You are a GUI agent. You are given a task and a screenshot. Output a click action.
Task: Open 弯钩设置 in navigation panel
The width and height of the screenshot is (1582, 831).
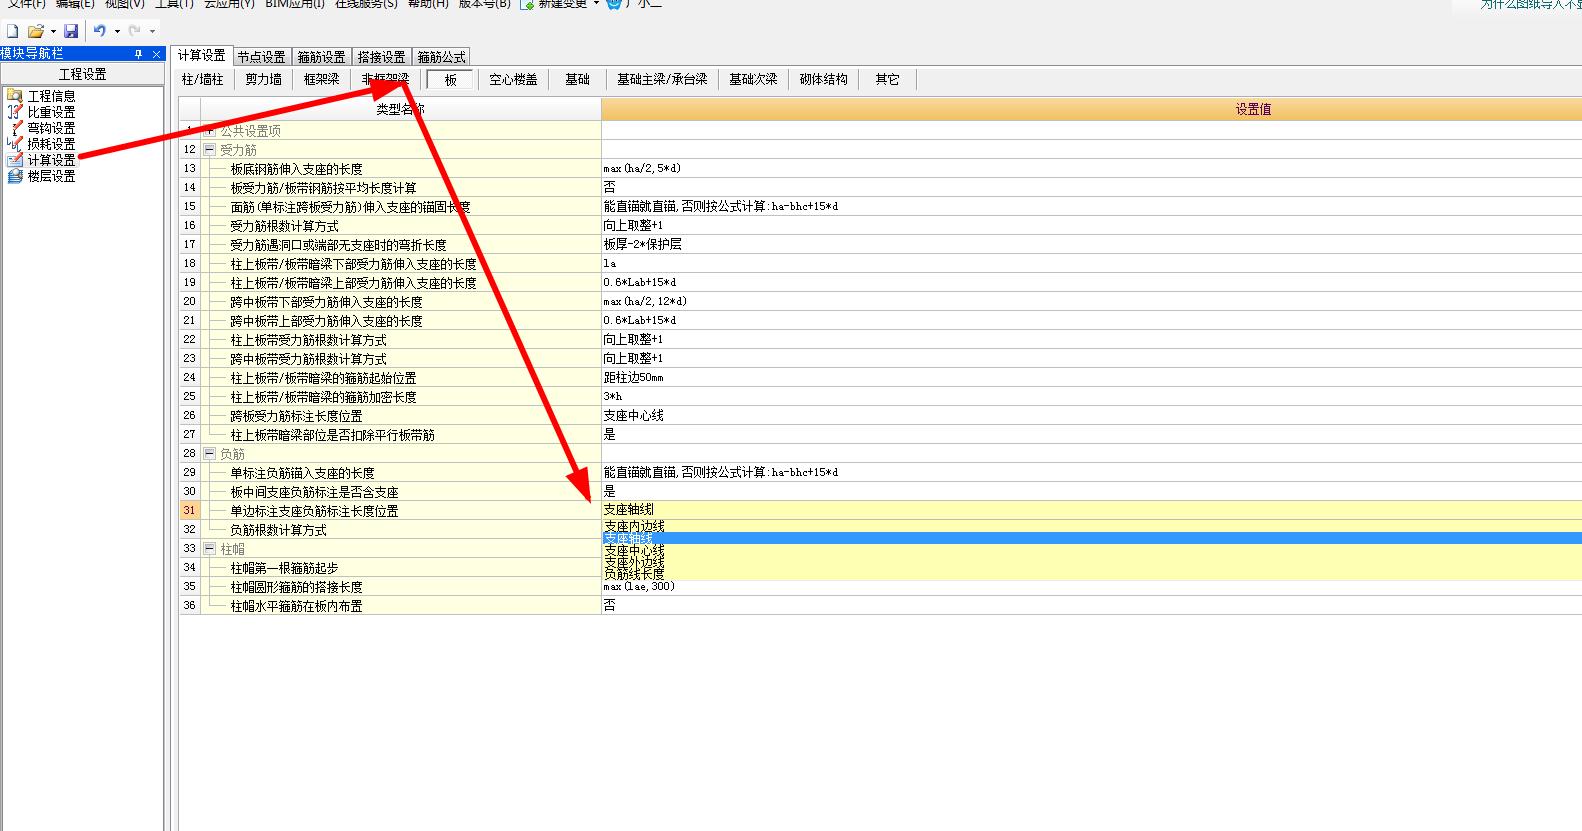[x=51, y=128]
